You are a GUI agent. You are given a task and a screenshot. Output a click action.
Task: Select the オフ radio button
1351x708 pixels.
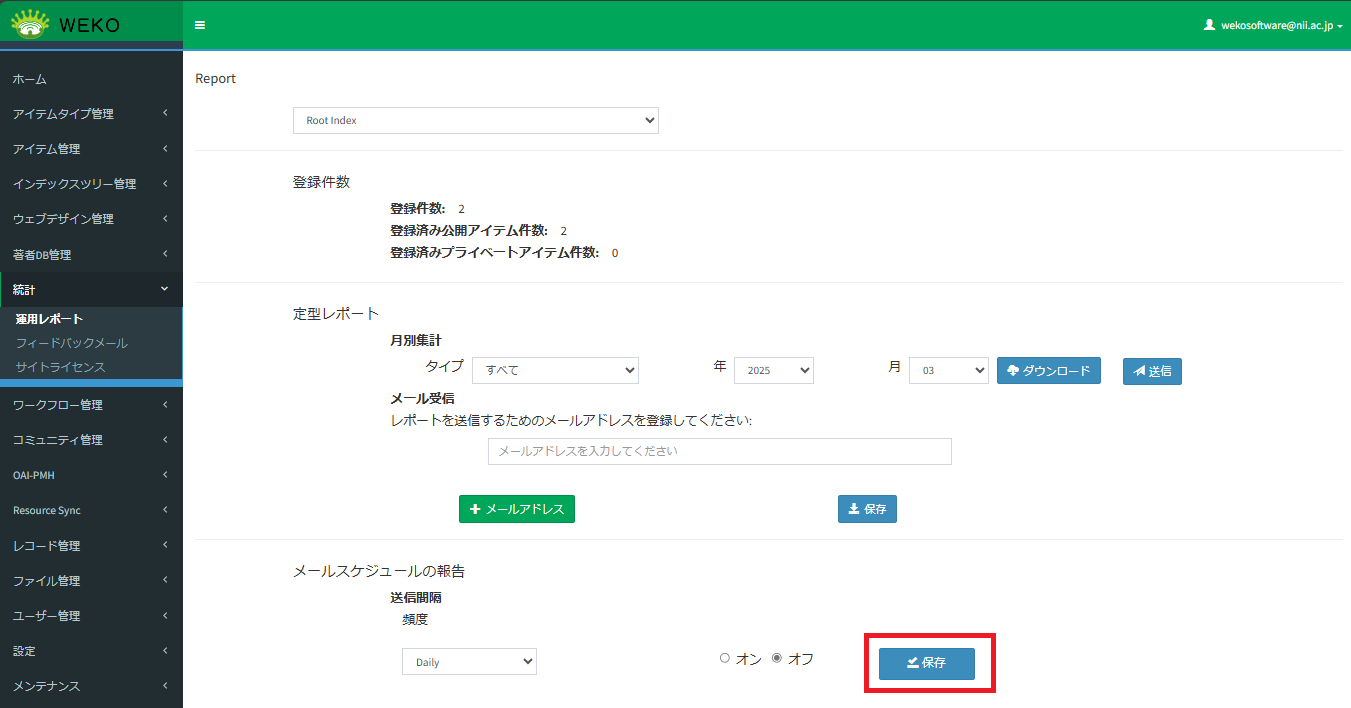pyautogui.click(x=777, y=658)
